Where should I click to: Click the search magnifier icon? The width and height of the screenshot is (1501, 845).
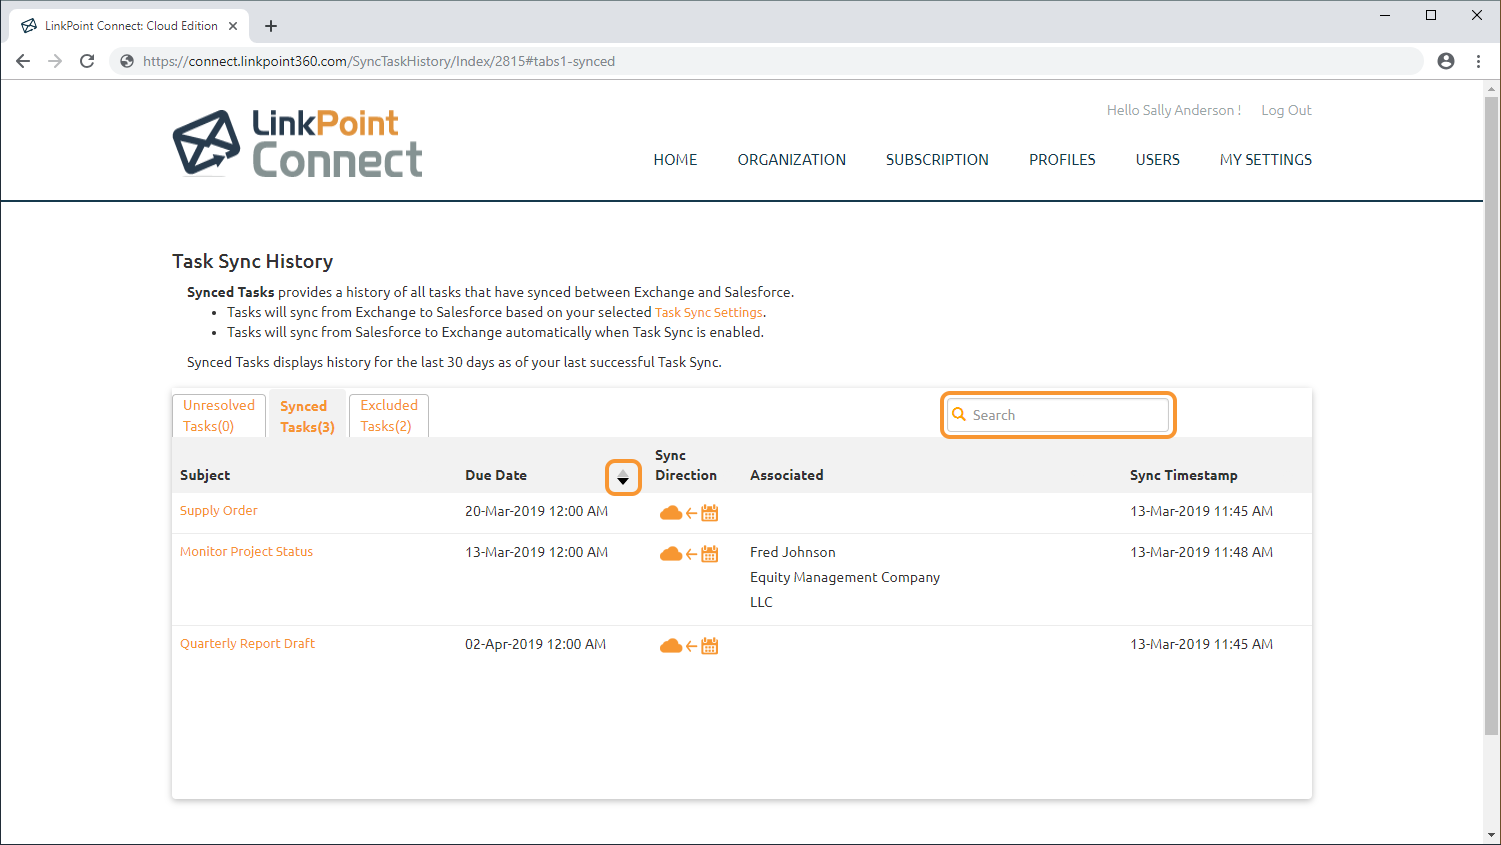[x=959, y=415]
